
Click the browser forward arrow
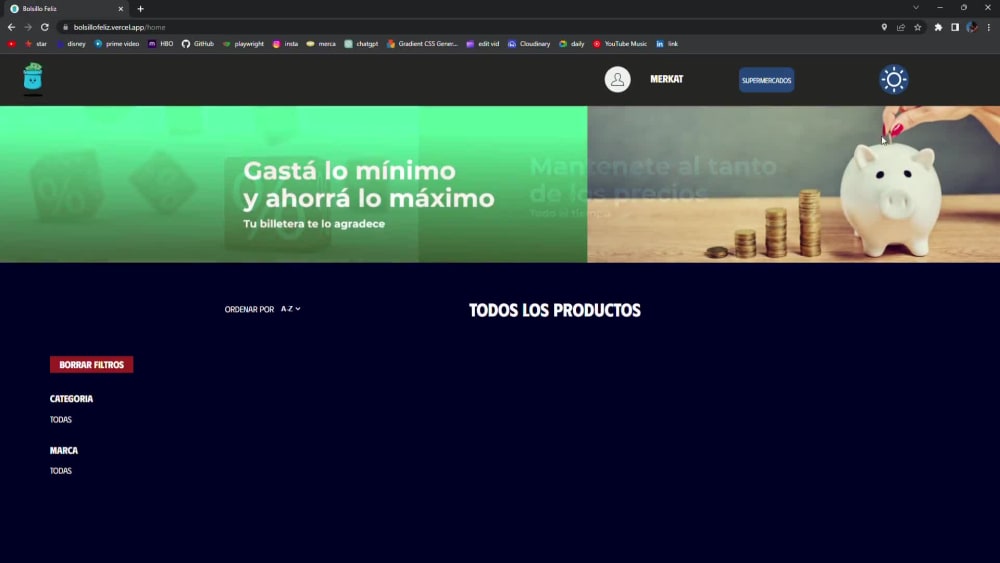28,27
